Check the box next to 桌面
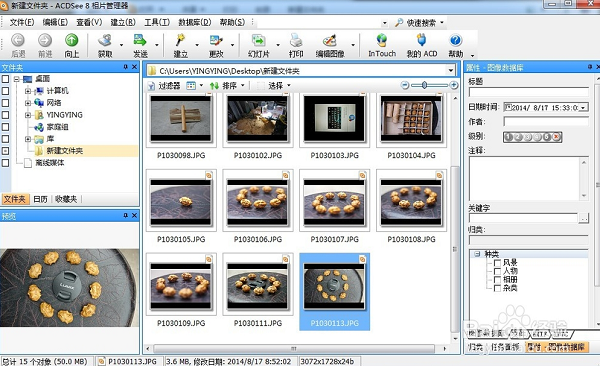The height and width of the screenshot is (366, 600). pyautogui.click(x=5, y=79)
